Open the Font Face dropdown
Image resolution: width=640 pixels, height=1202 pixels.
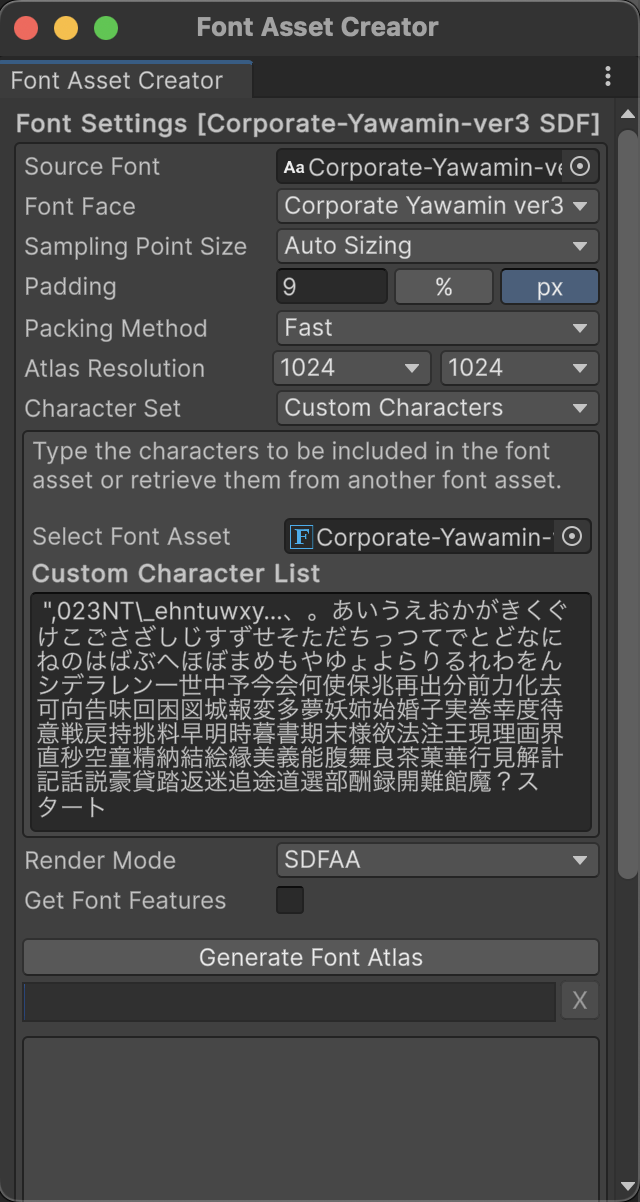tap(437, 206)
